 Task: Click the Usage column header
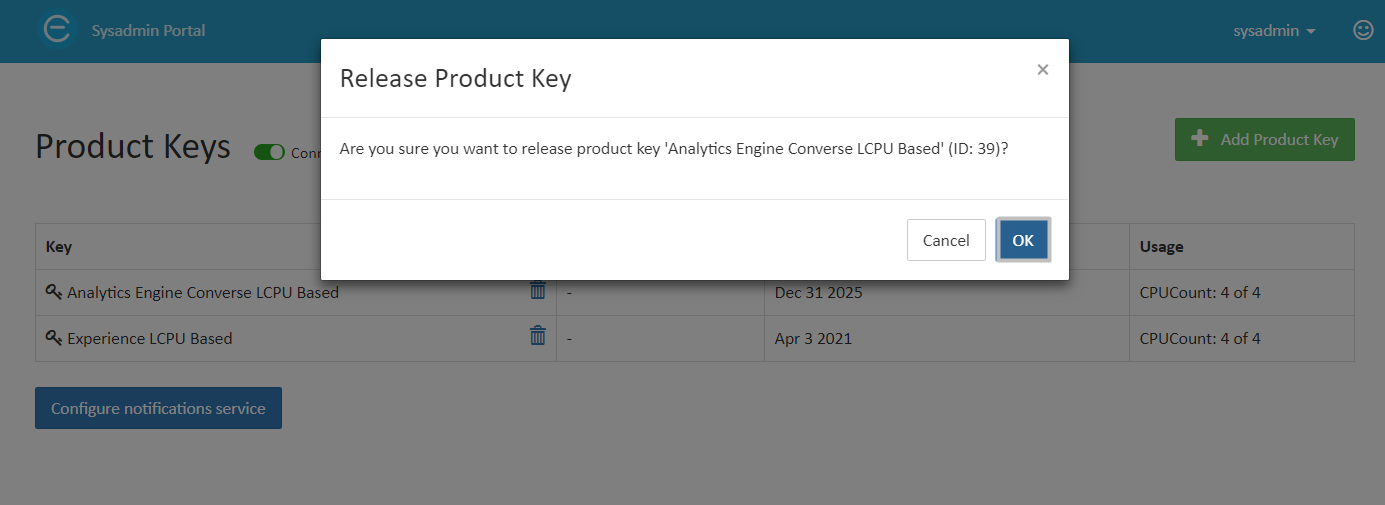(x=1161, y=246)
